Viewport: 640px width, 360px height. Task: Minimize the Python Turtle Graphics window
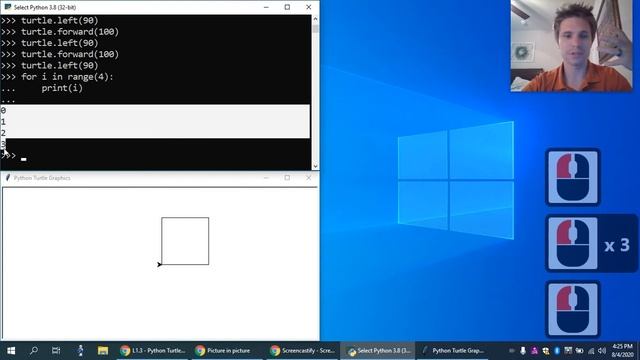[266, 178]
